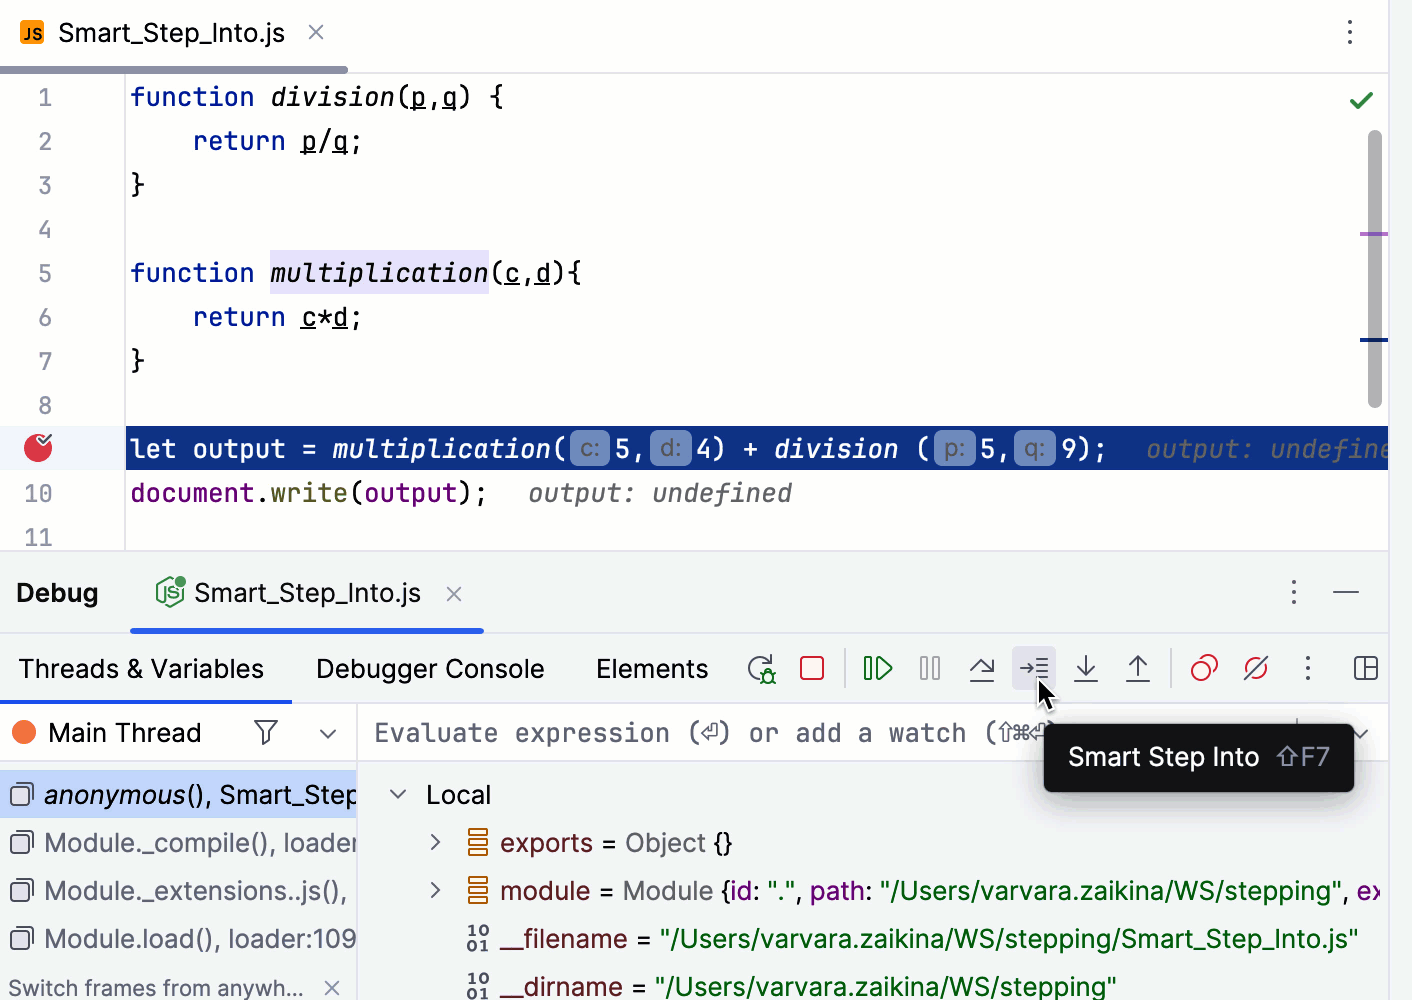Click the Rerun debug session icon
Screen dimensions: 1412x1000
click(x=762, y=669)
